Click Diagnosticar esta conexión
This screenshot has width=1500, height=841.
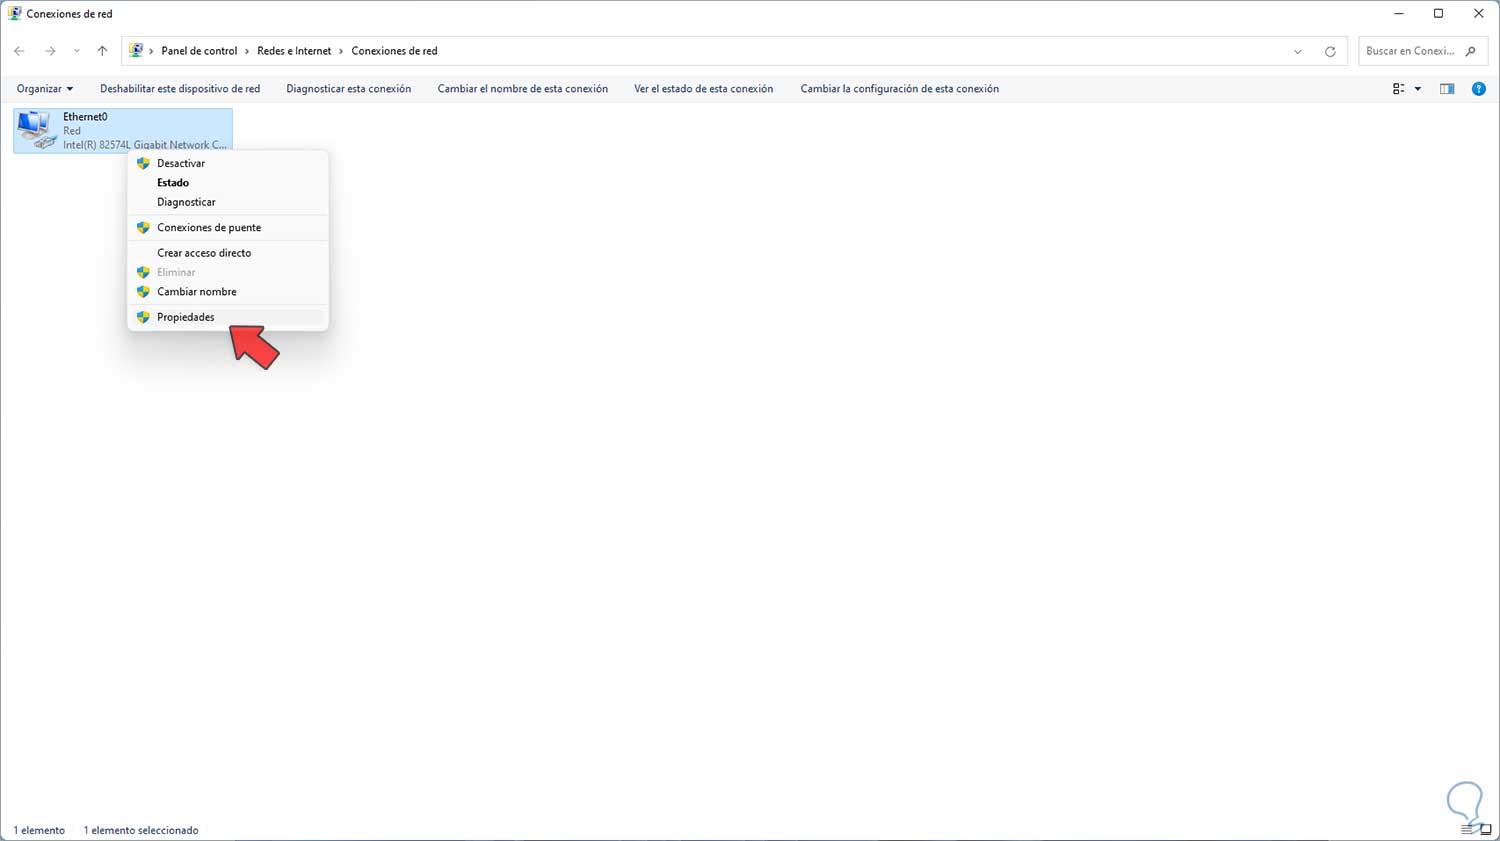[349, 89]
